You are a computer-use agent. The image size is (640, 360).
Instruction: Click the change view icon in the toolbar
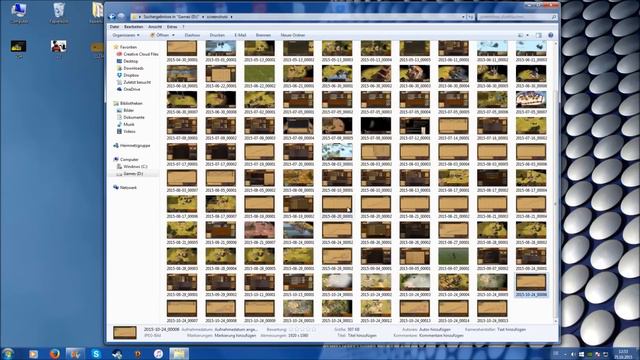(520, 35)
